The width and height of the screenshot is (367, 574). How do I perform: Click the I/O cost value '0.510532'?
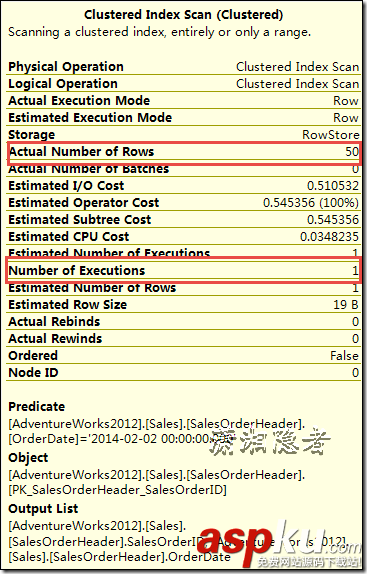point(333,186)
